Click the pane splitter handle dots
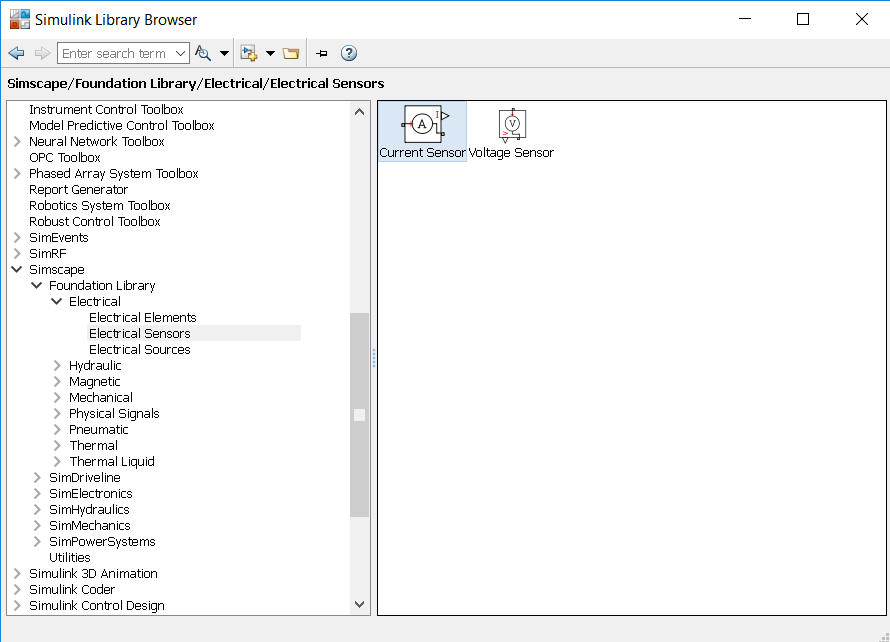This screenshot has width=890, height=642. (x=373, y=358)
